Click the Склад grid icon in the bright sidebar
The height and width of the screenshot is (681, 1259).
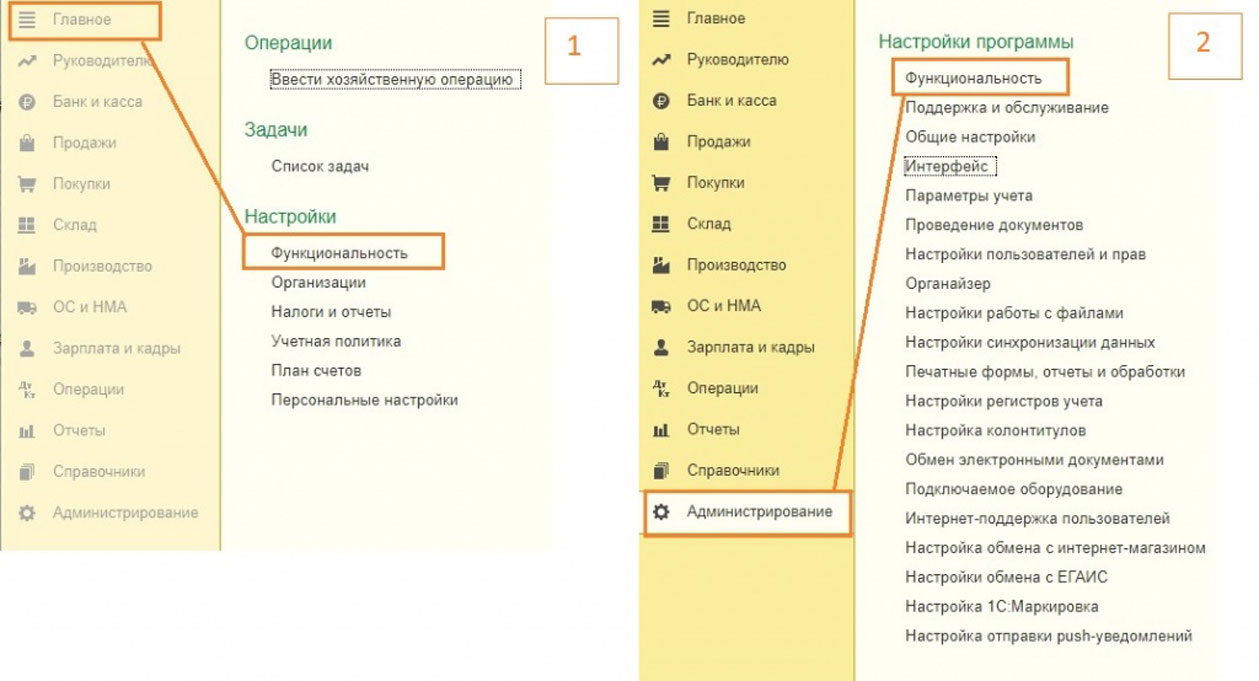click(x=661, y=224)
